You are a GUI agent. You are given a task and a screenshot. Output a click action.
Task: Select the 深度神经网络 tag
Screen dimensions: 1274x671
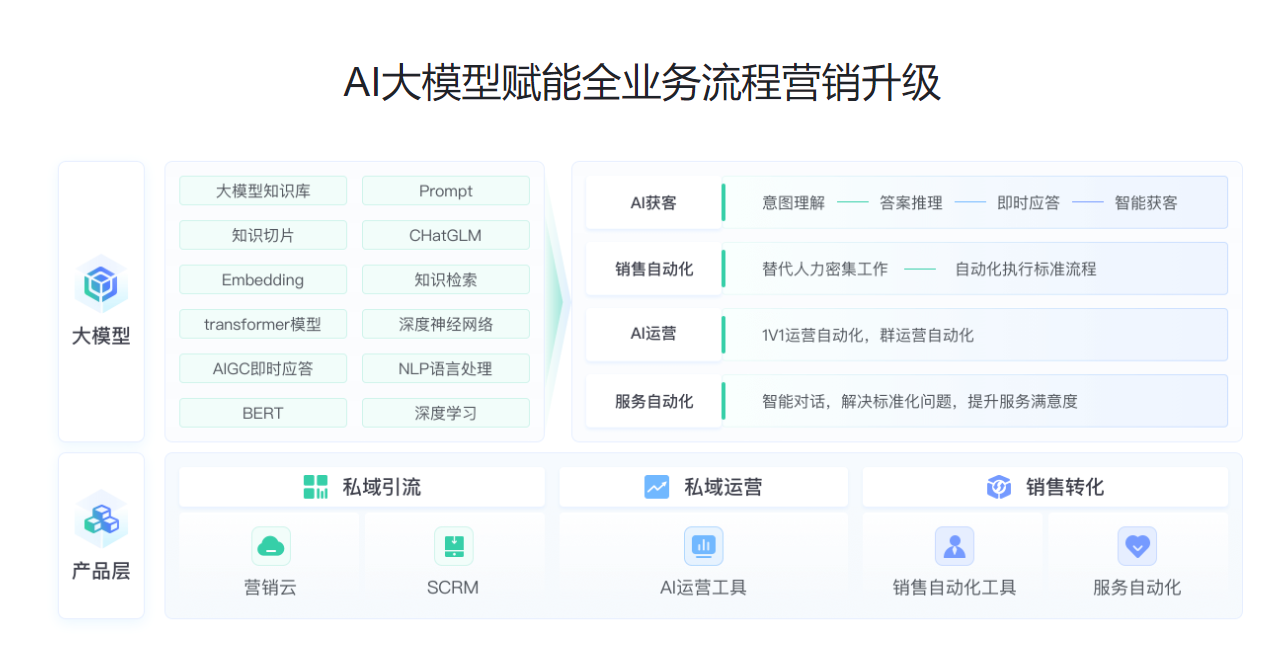446,324
